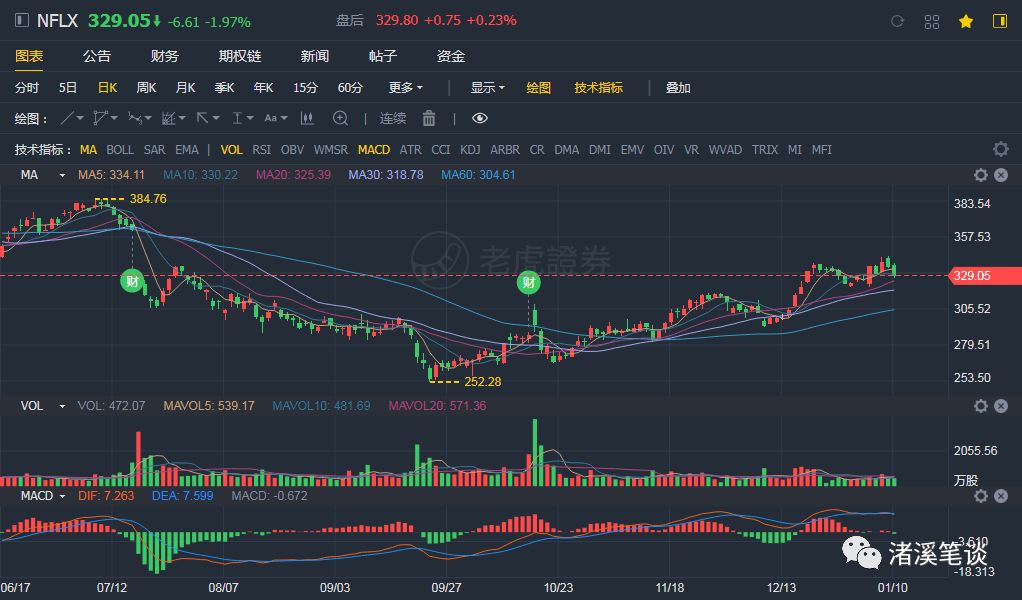This screenshot has width=1022, height=600.
Task: Click the 连续 continuous drawing button
Action: point(393,119)
